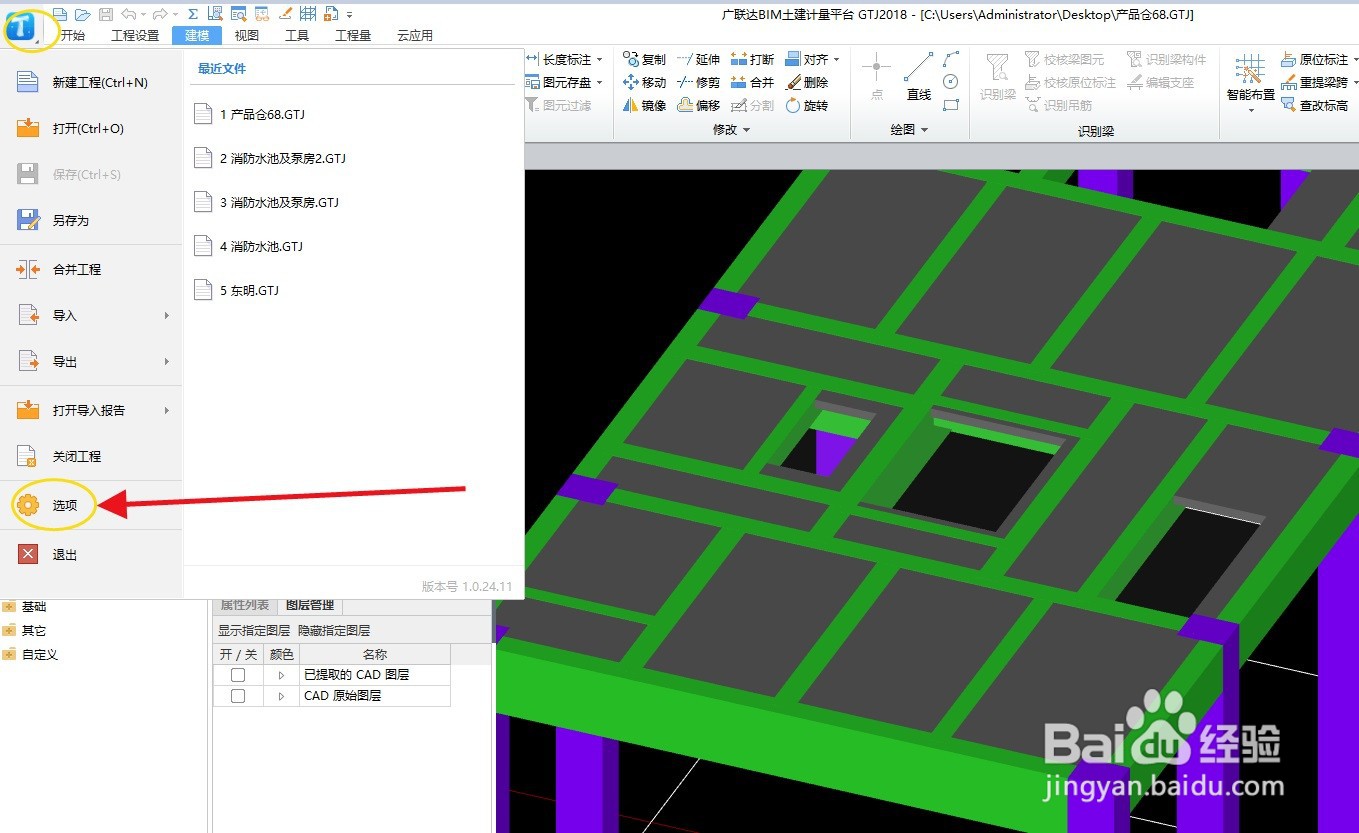Click the 重提梁跨 tool
Viewport: 1359px width, 833px height.
1314,82
